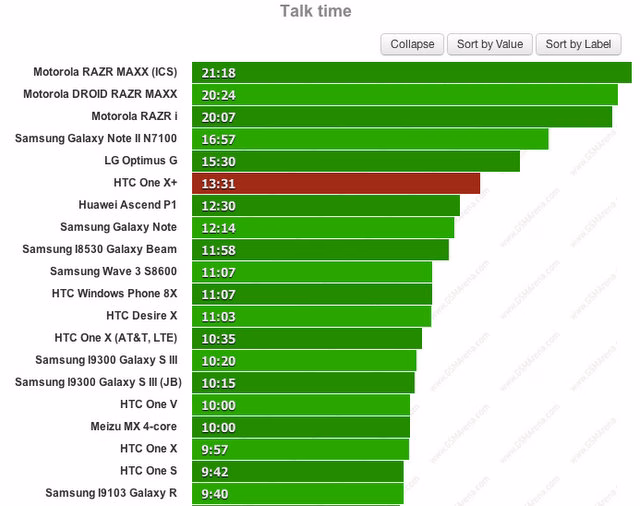
Task: Sort chart using Sort by Label
Action: click(x=578, y=44)
